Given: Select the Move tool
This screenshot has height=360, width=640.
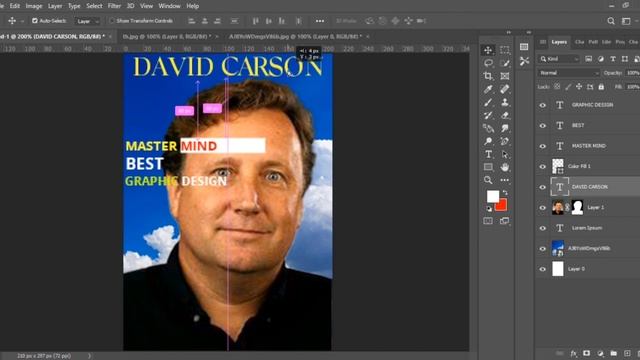Looking at the screenshot, I should click(x=488, y=50).
